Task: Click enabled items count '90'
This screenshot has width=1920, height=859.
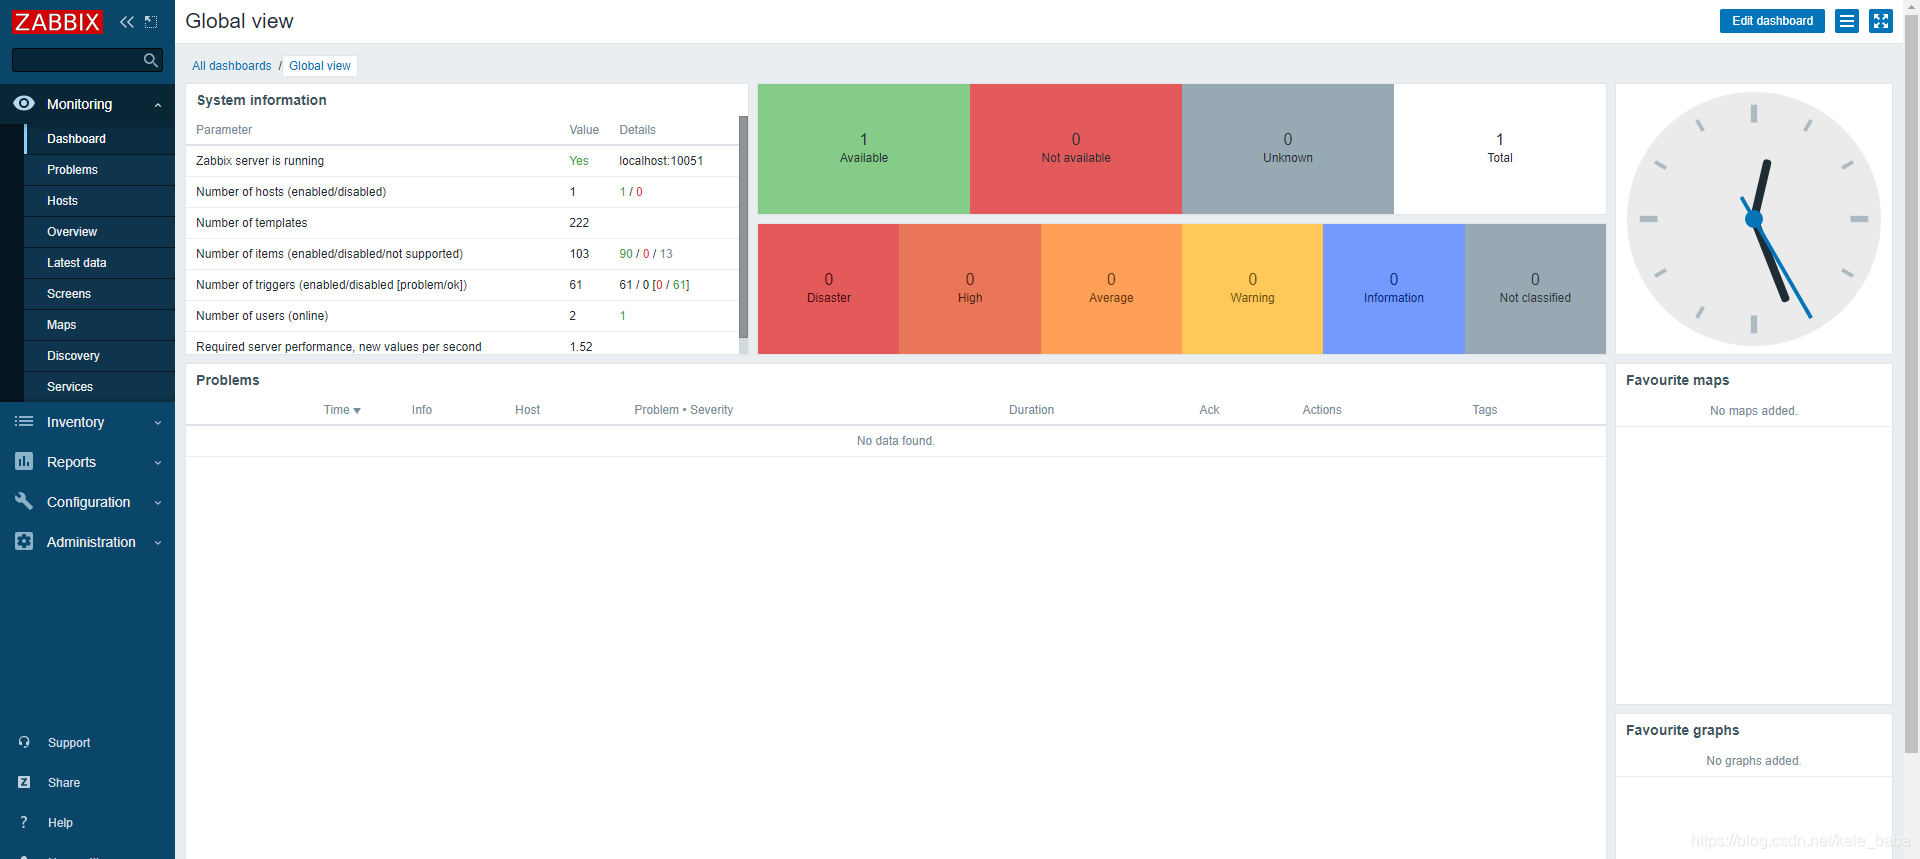Action: 626,254
